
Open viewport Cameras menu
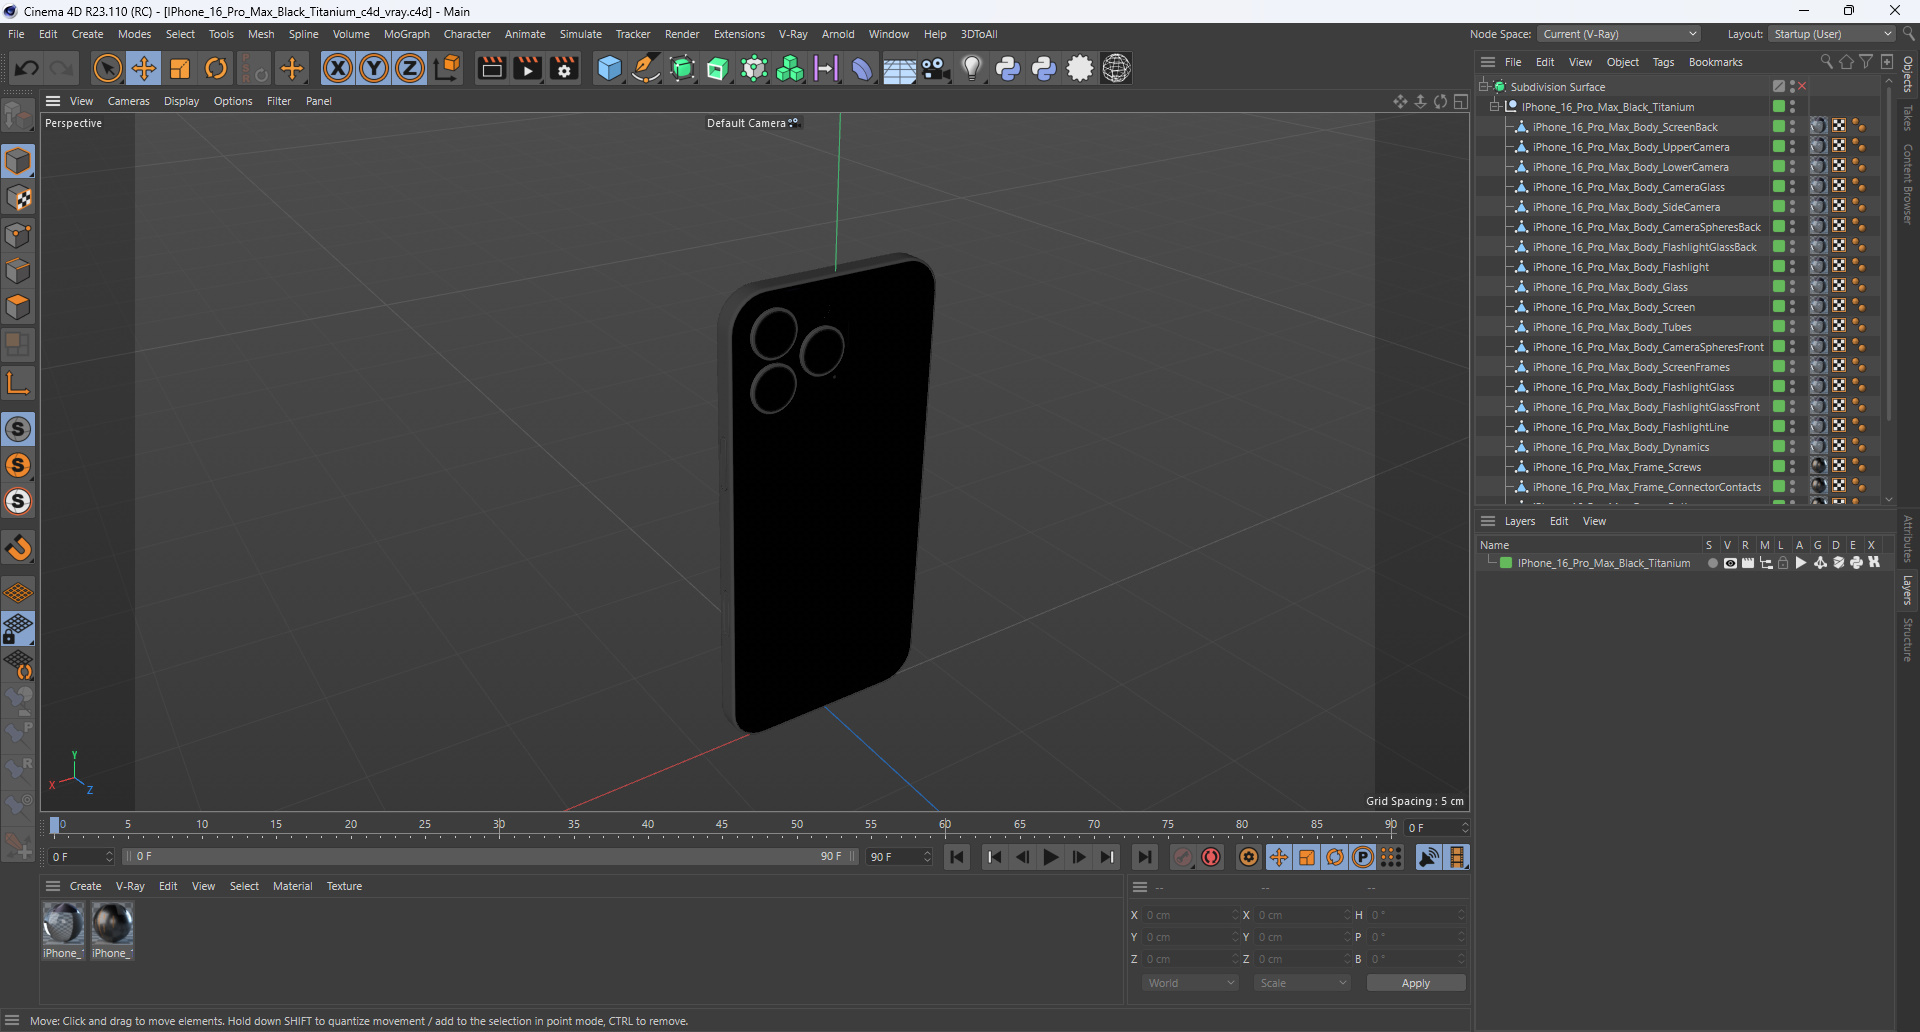[x=128, y=101]
